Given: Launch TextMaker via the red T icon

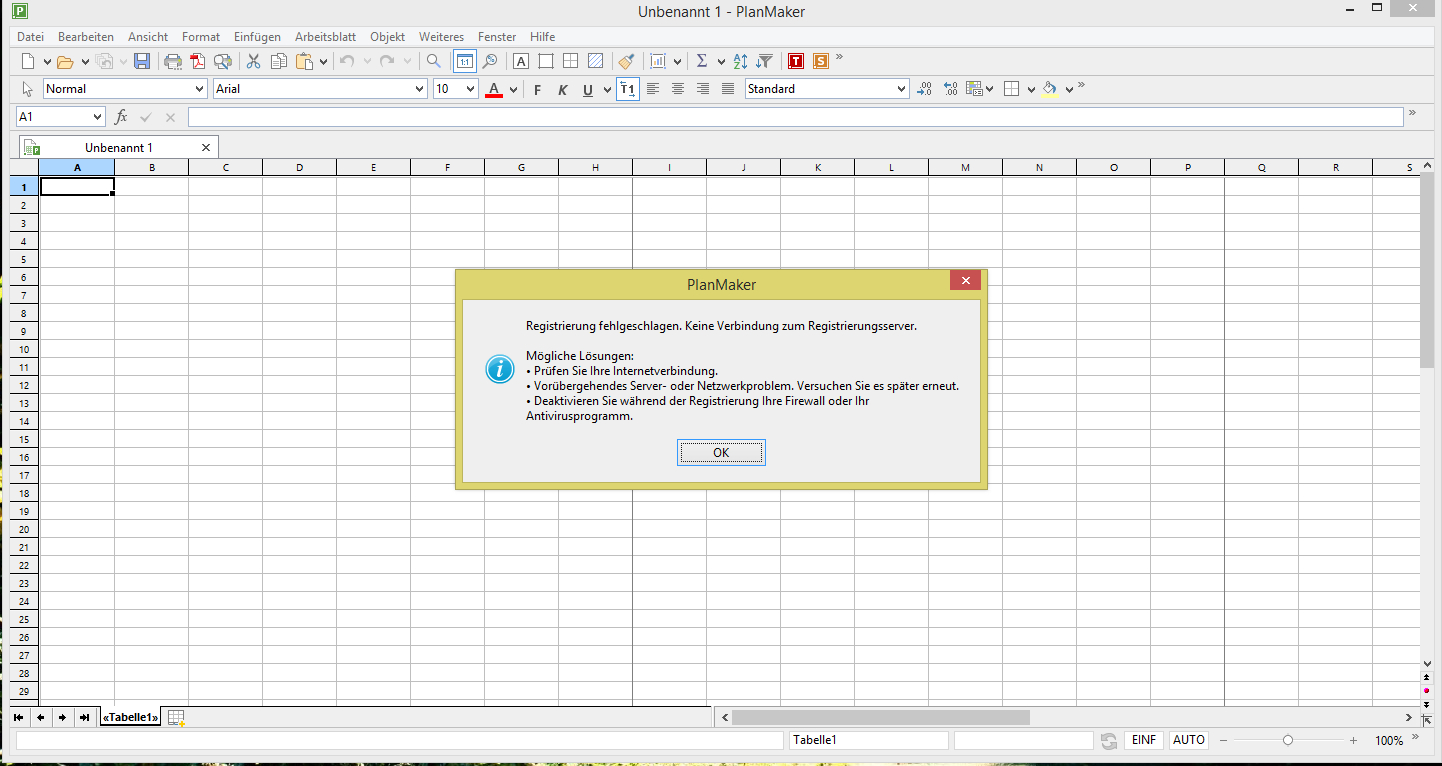Looking at the screenshot, I should coord(796,62).
